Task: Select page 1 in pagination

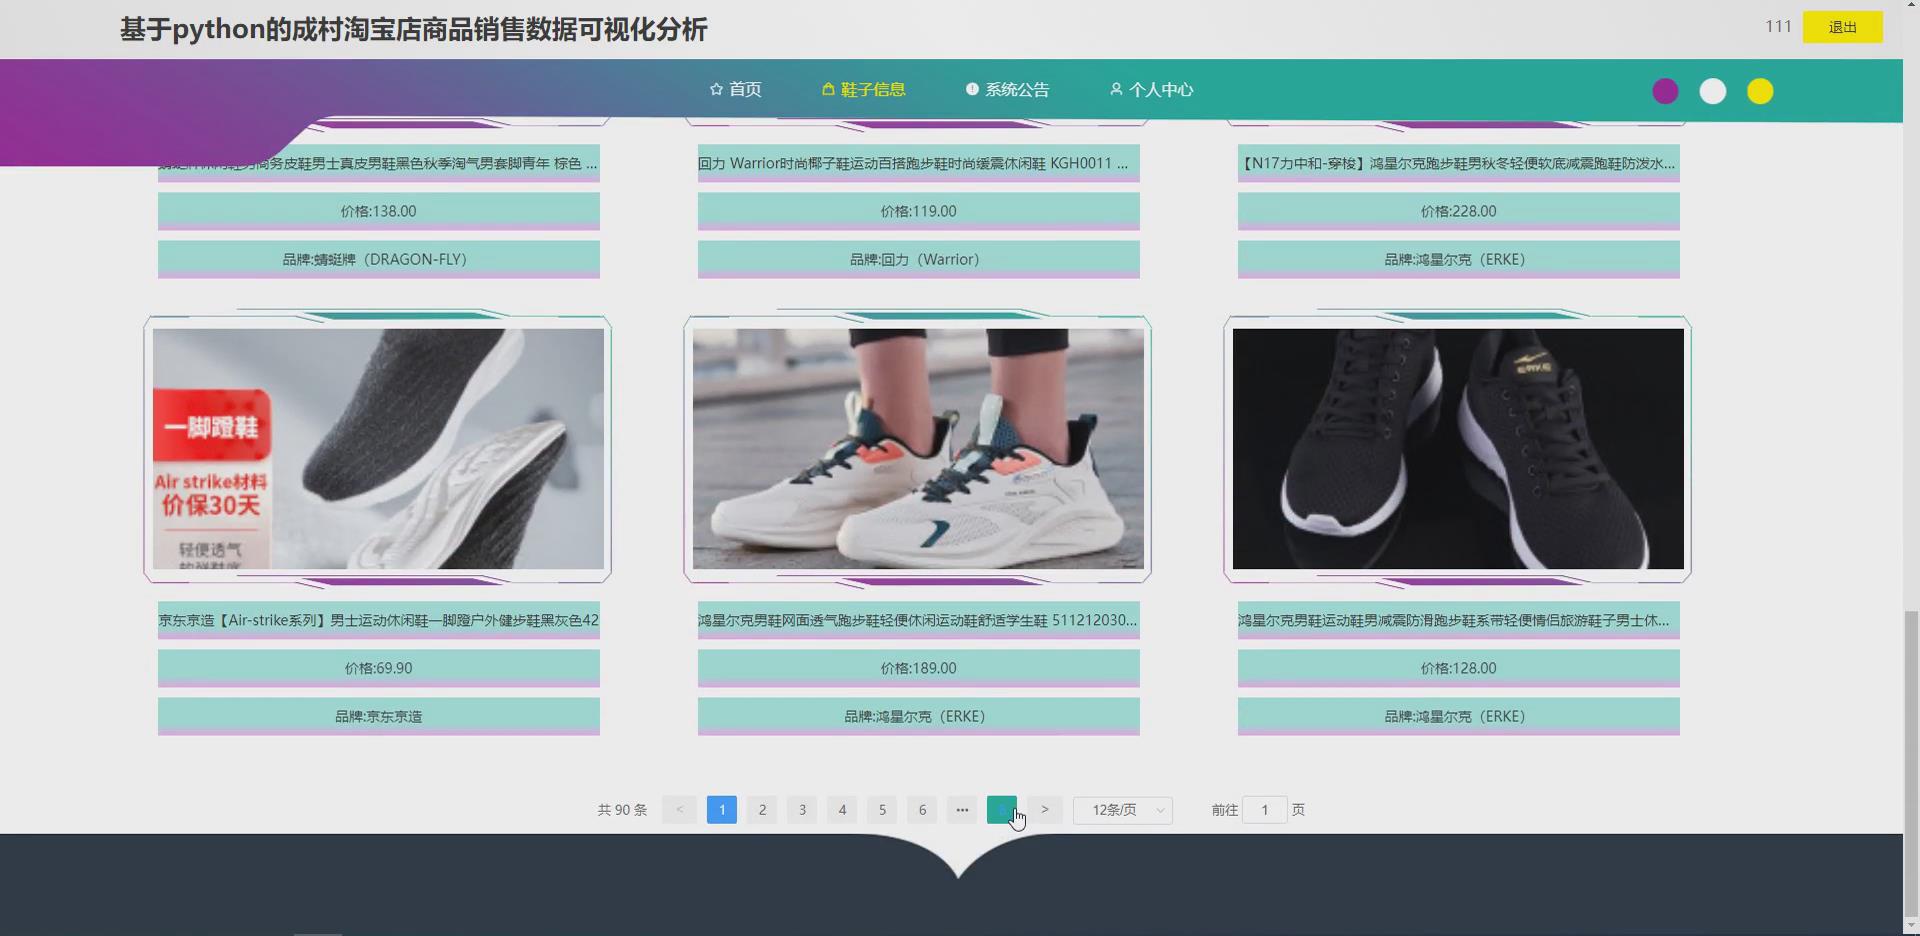Action: click(x=722, y=810)
